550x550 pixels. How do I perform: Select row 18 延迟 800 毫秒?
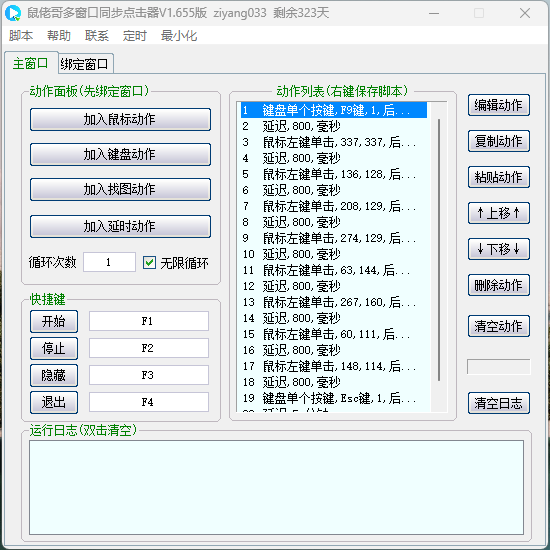(x=334, y=382)
